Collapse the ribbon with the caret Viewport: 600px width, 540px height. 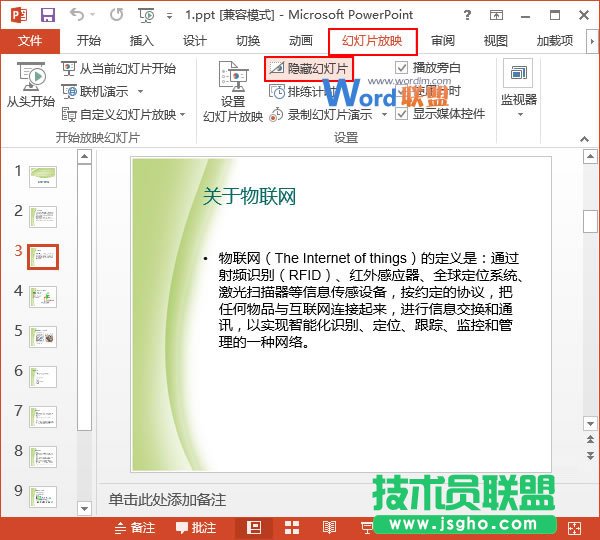[x=584, y=139]
